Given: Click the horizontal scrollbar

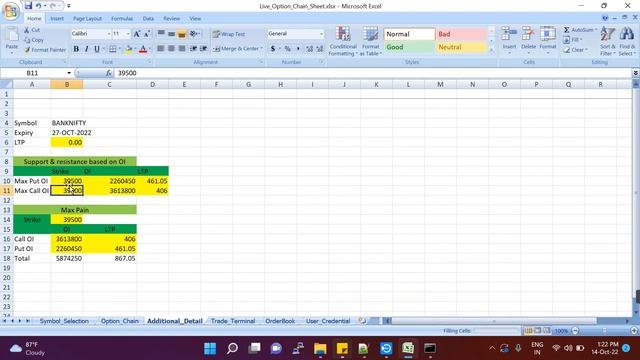Looking at the screenshot, I should tap(493, 321).
